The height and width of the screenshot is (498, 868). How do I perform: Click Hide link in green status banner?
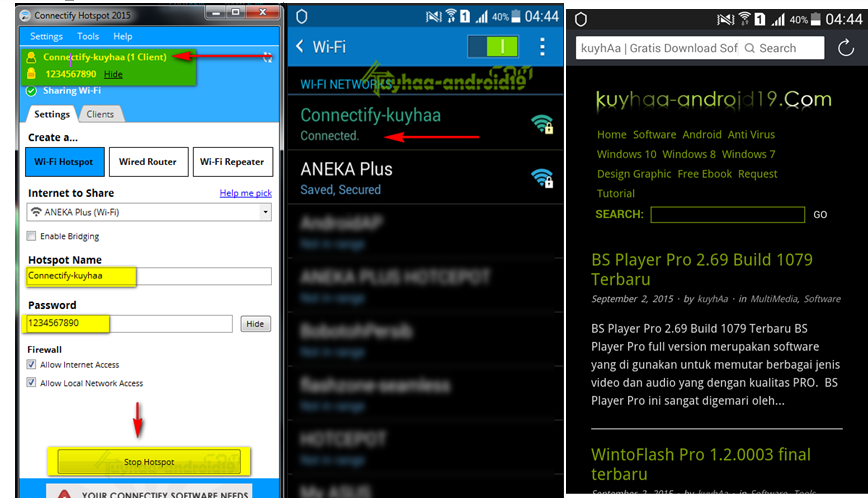tap(113, 74)
